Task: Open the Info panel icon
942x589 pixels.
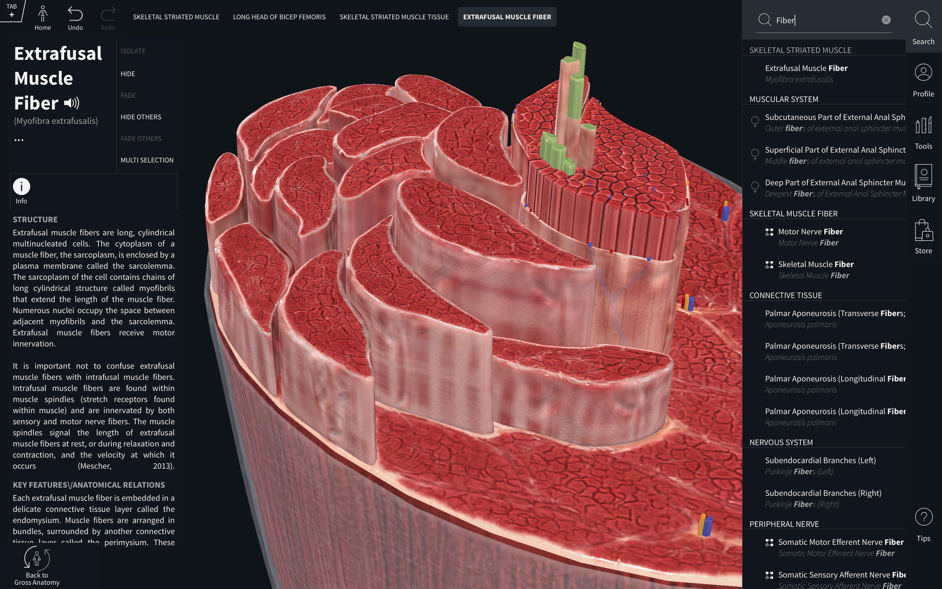Action: point(21,188)
